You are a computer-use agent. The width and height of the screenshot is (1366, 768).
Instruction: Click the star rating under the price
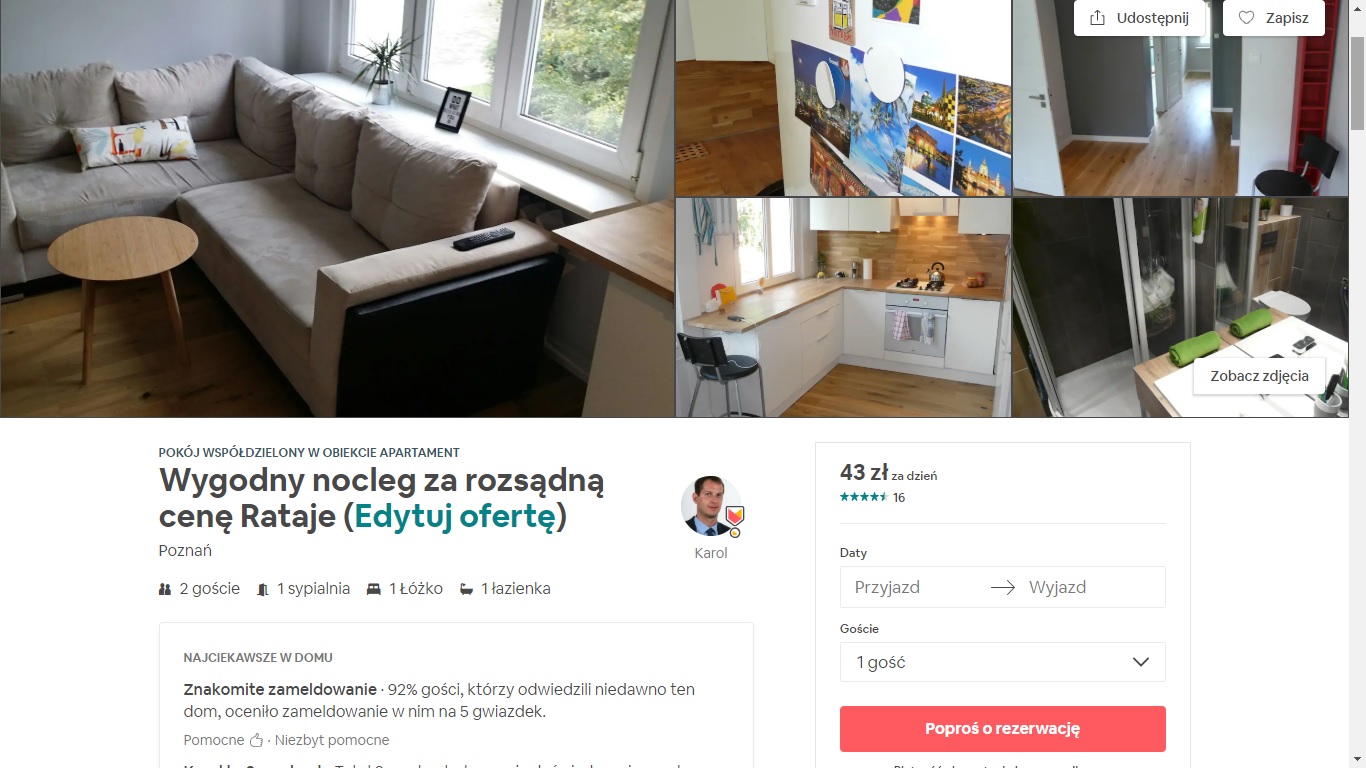point(864,497)
